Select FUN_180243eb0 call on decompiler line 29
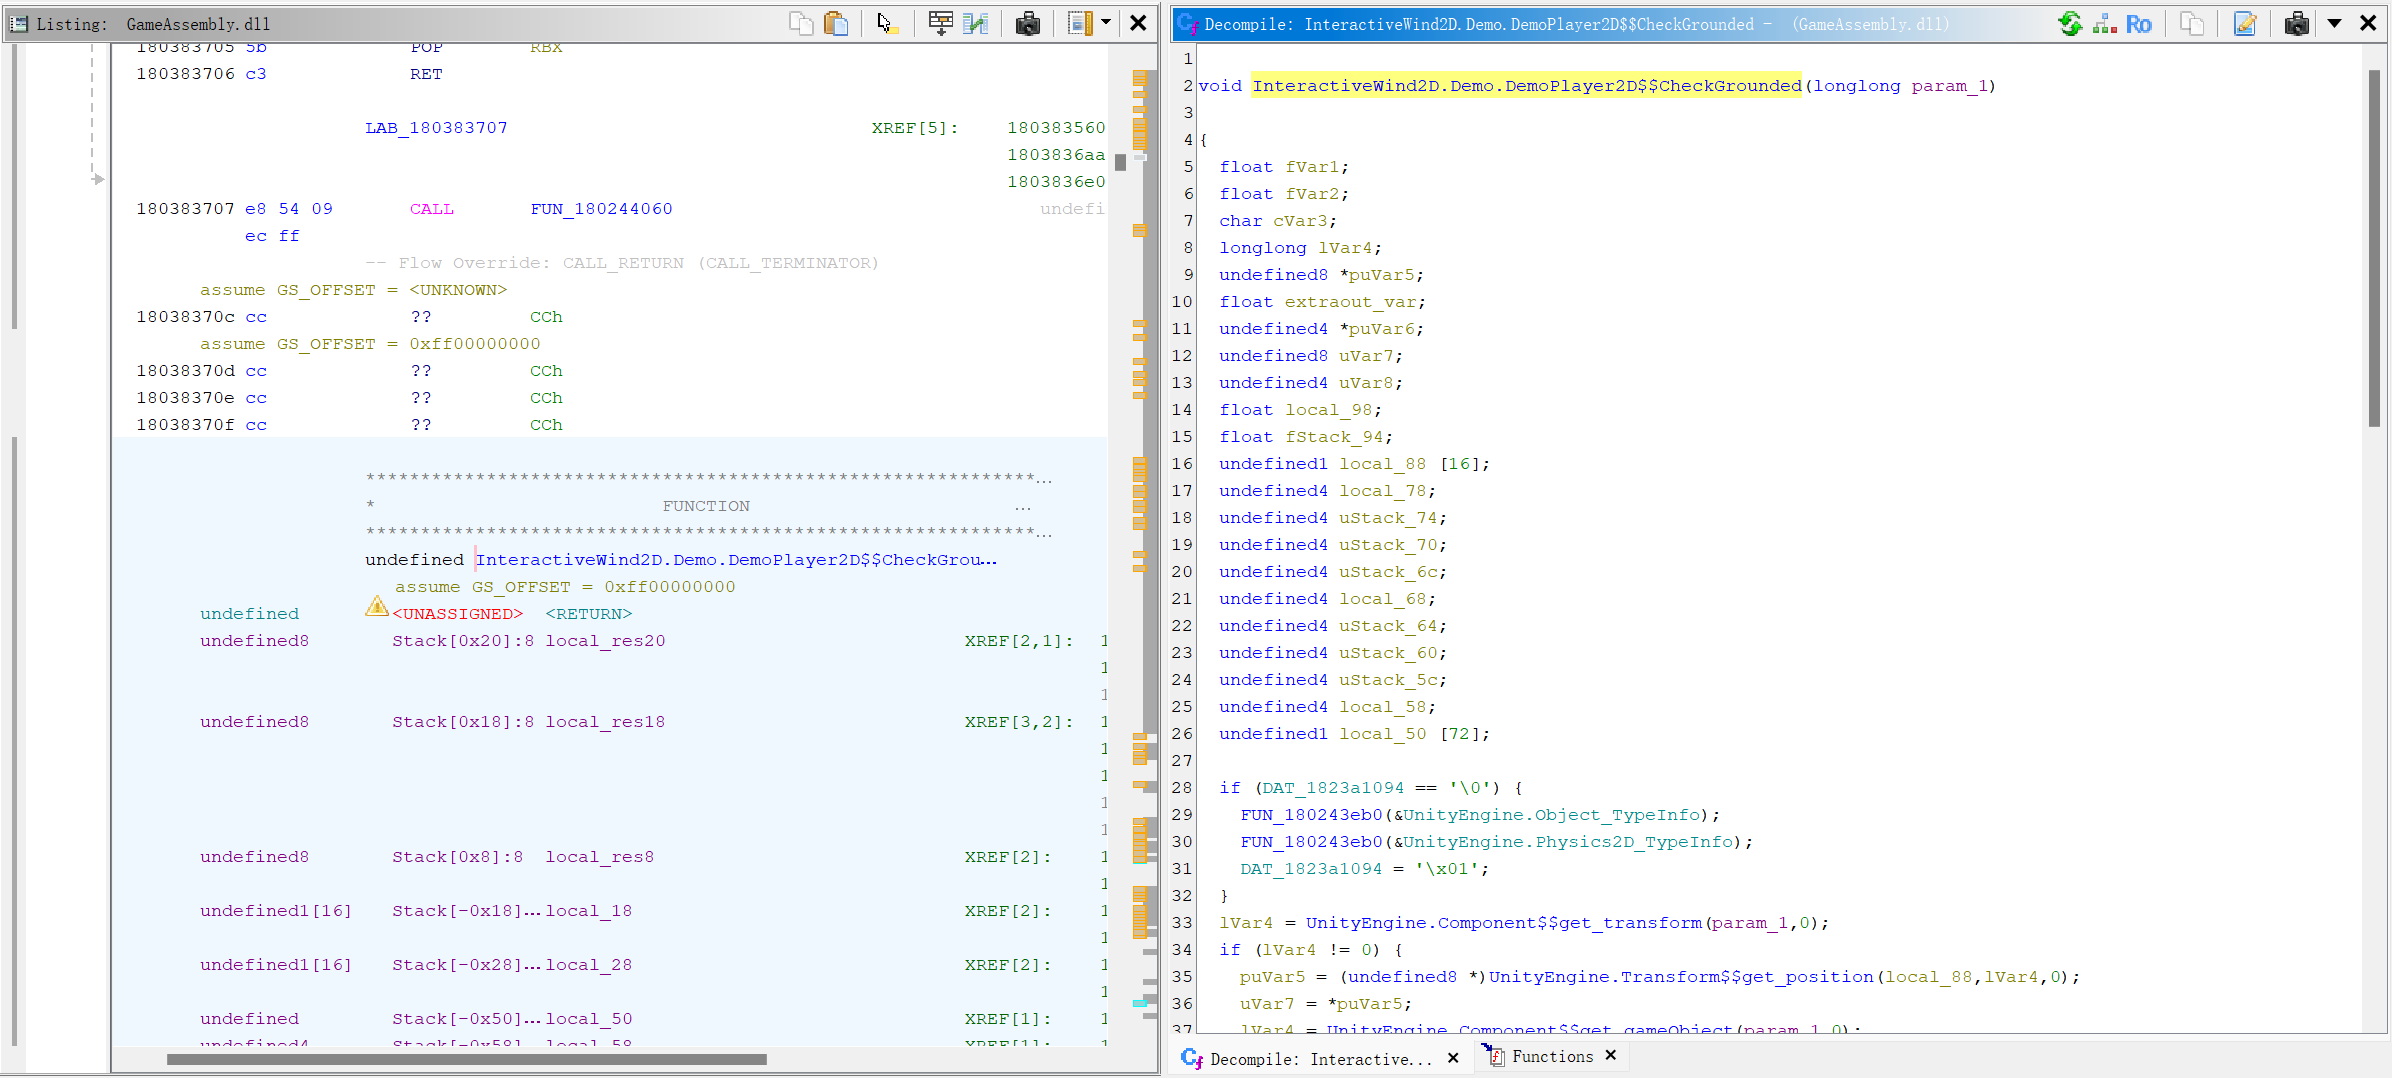Image resolution: width=2392 pixels, height=1078 pixels. coord(1311,815)
